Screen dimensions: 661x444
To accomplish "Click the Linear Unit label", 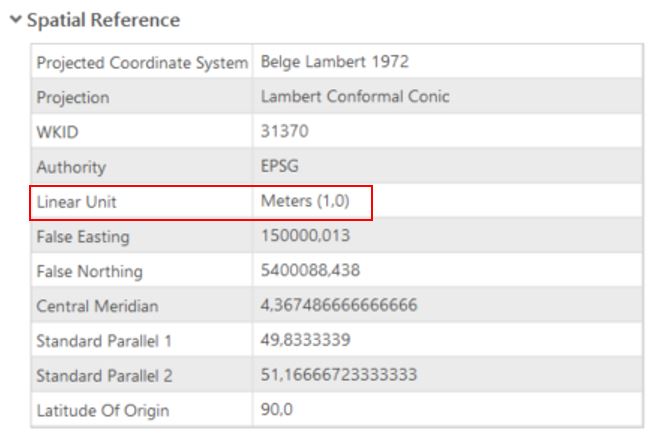I will [75, 203].
